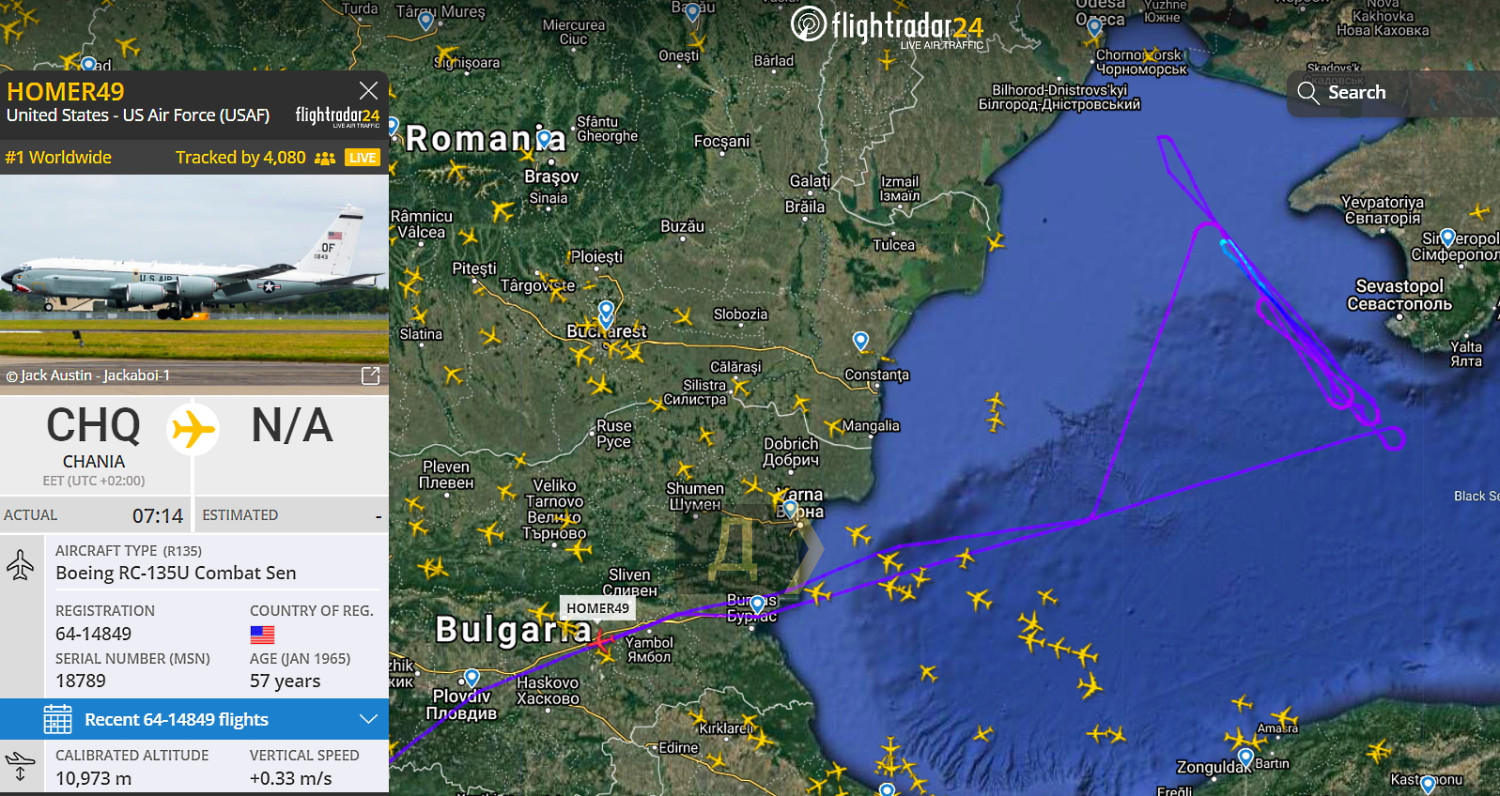Image resolution: width=1500 pixels, height=796 pixels.
Task: Click the Constanța airport marker
Action: click(861, 341)
